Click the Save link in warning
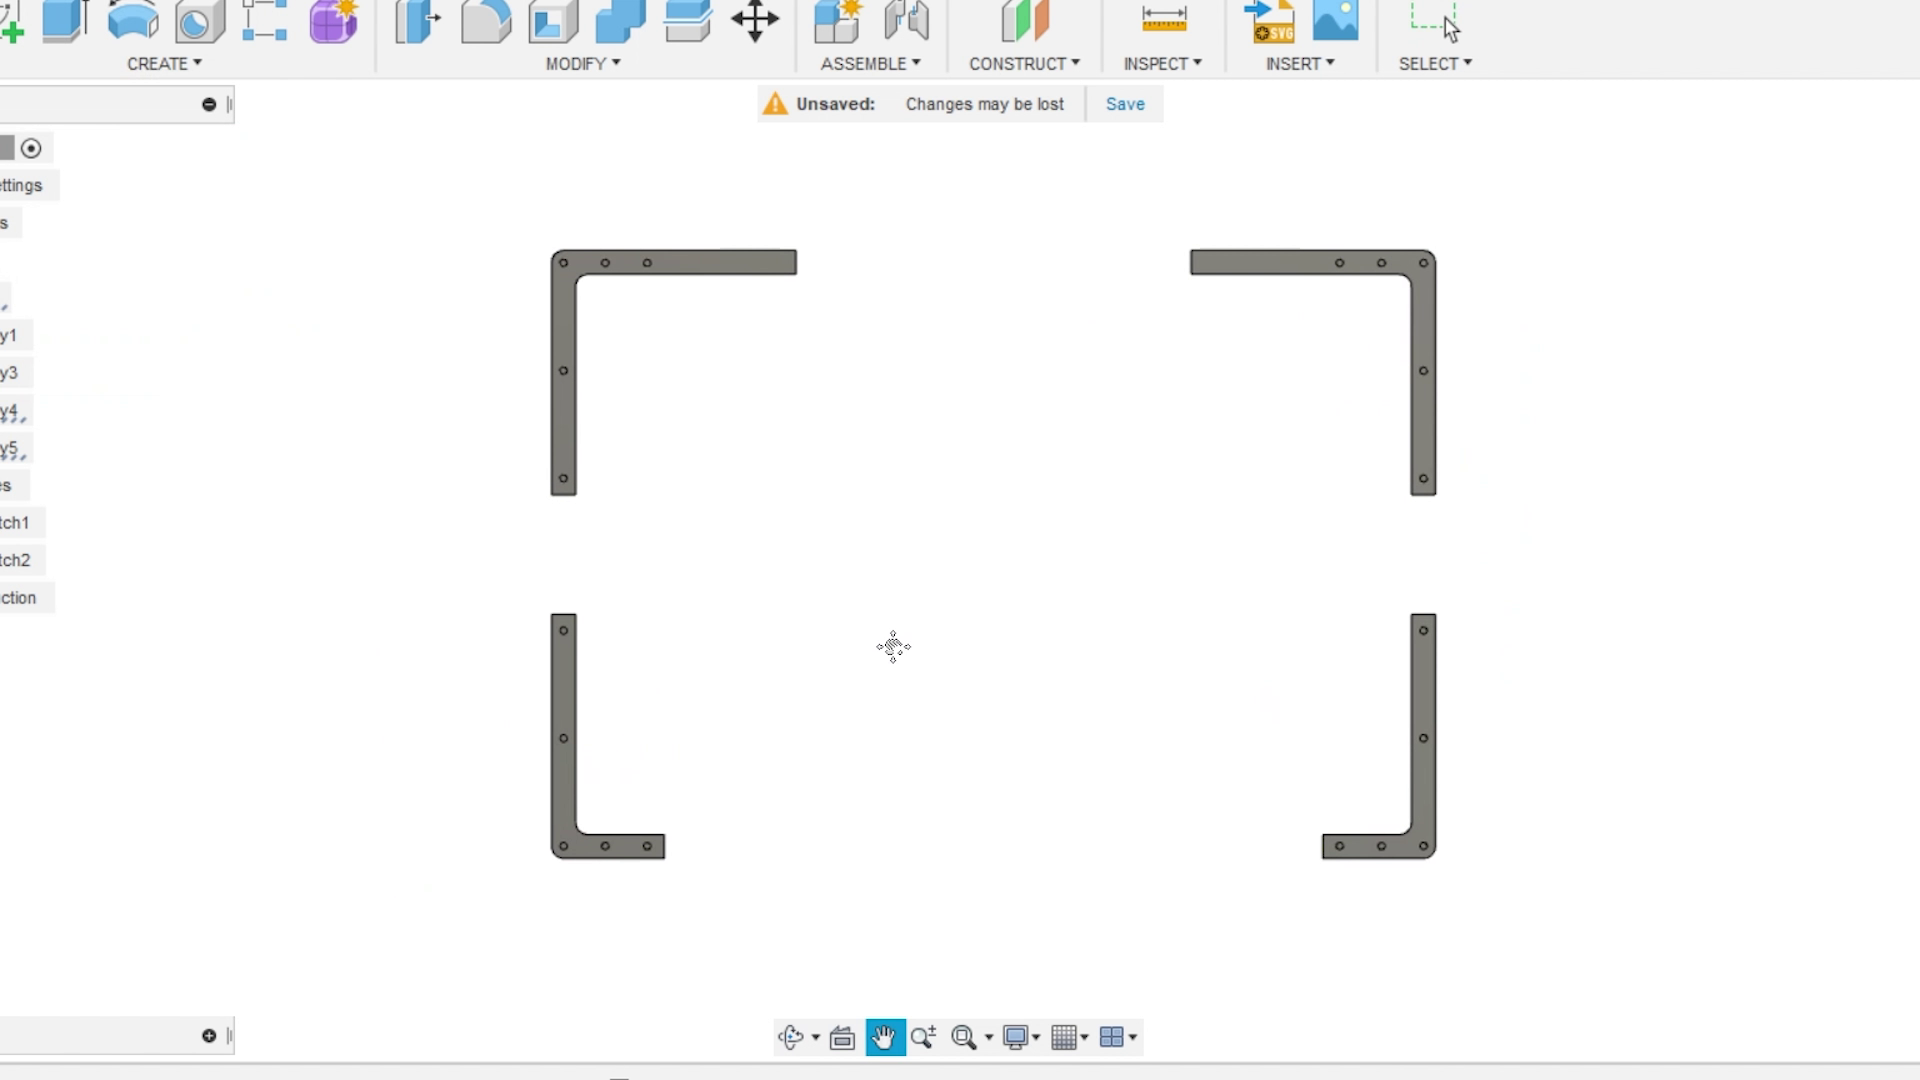Viewport: 1920px width, 1080px height. (x=1125, y=104)
